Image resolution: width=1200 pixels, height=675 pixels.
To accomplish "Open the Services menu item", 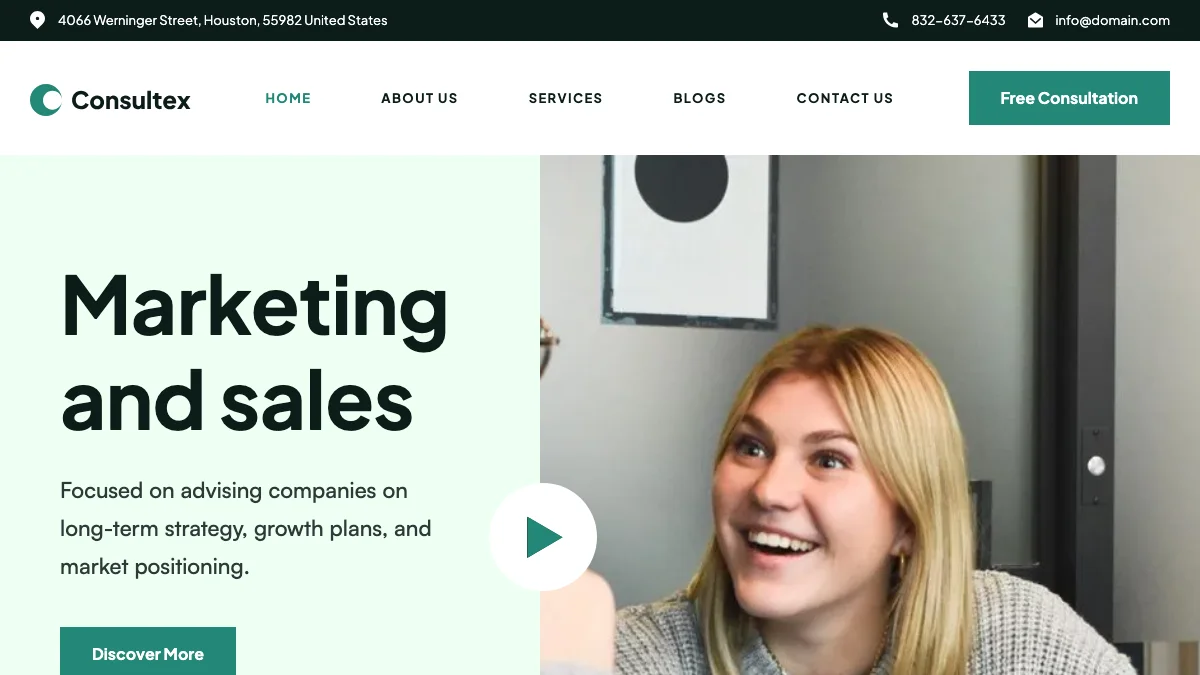I will (x=565, y=98).
